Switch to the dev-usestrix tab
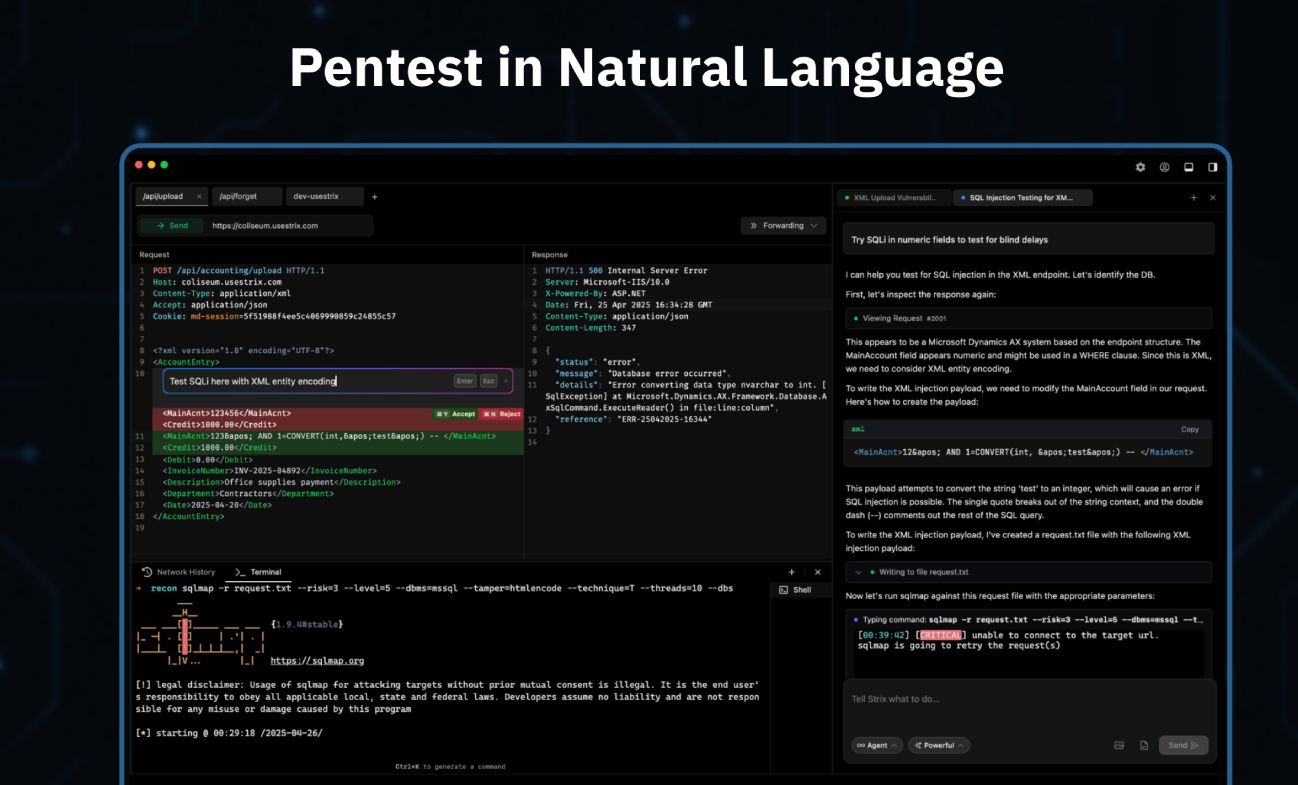Image resolution: width=1298 pixels, height=785 pixels. [x=324, y=197]
